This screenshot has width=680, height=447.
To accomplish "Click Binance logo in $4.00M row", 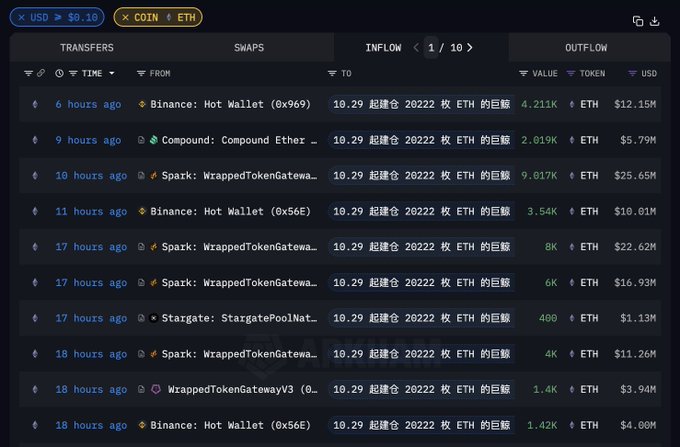I will coord(142,425).
